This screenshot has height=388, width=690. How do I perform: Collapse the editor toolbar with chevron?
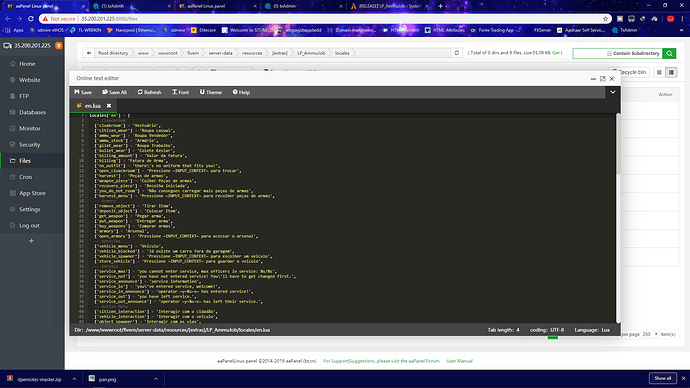click(613, 92)
